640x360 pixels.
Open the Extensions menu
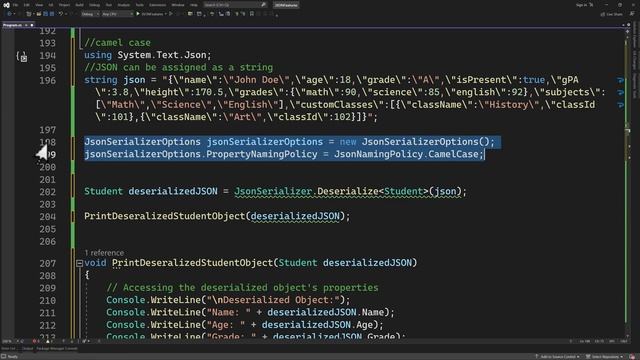coord(157,5)
